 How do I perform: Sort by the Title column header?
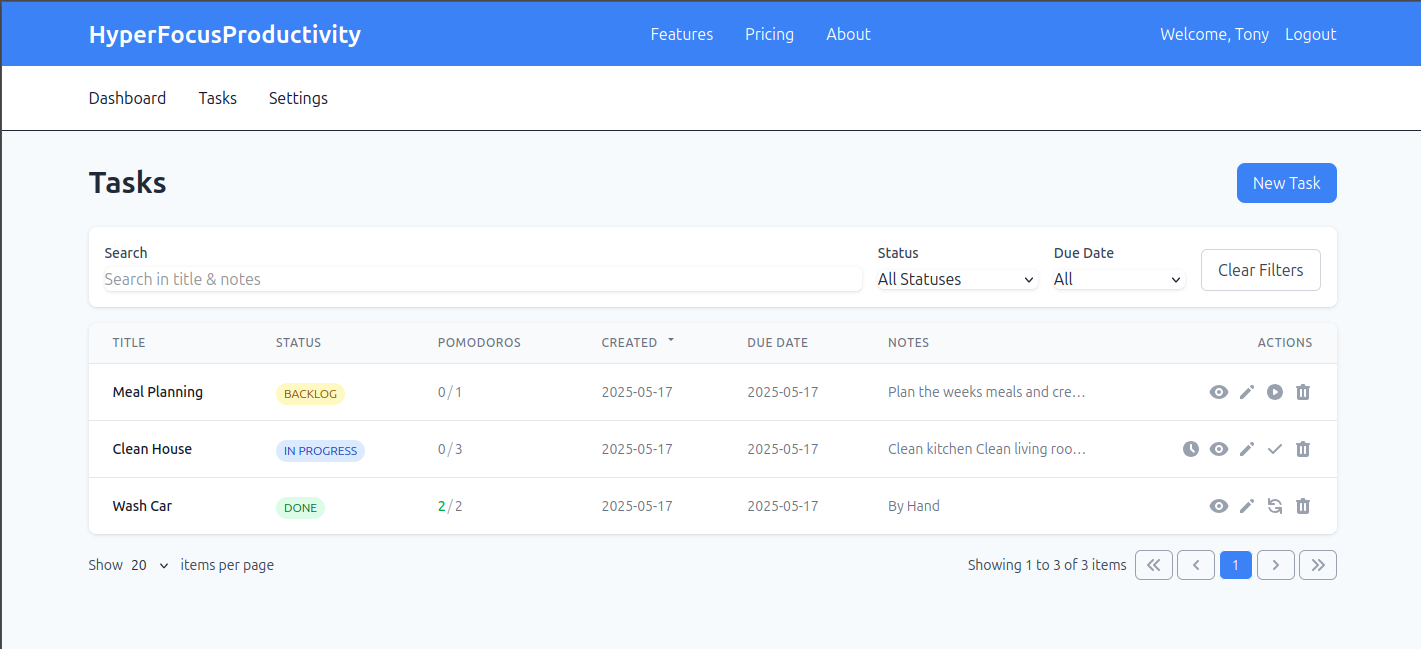[x=129, y=342]
